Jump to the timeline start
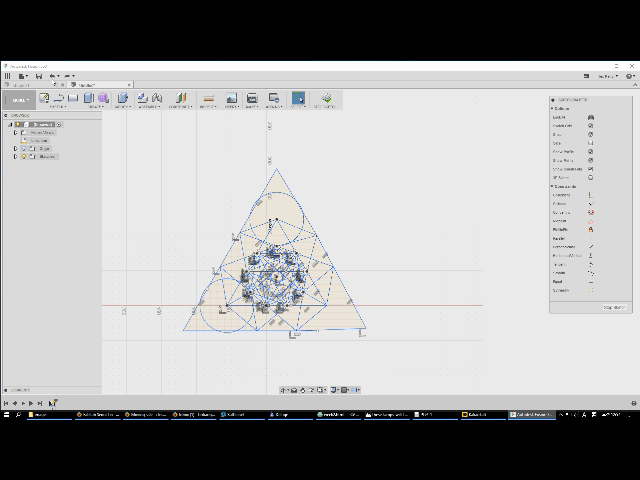This screenshot has width=640, height=480. coord(6,403)
